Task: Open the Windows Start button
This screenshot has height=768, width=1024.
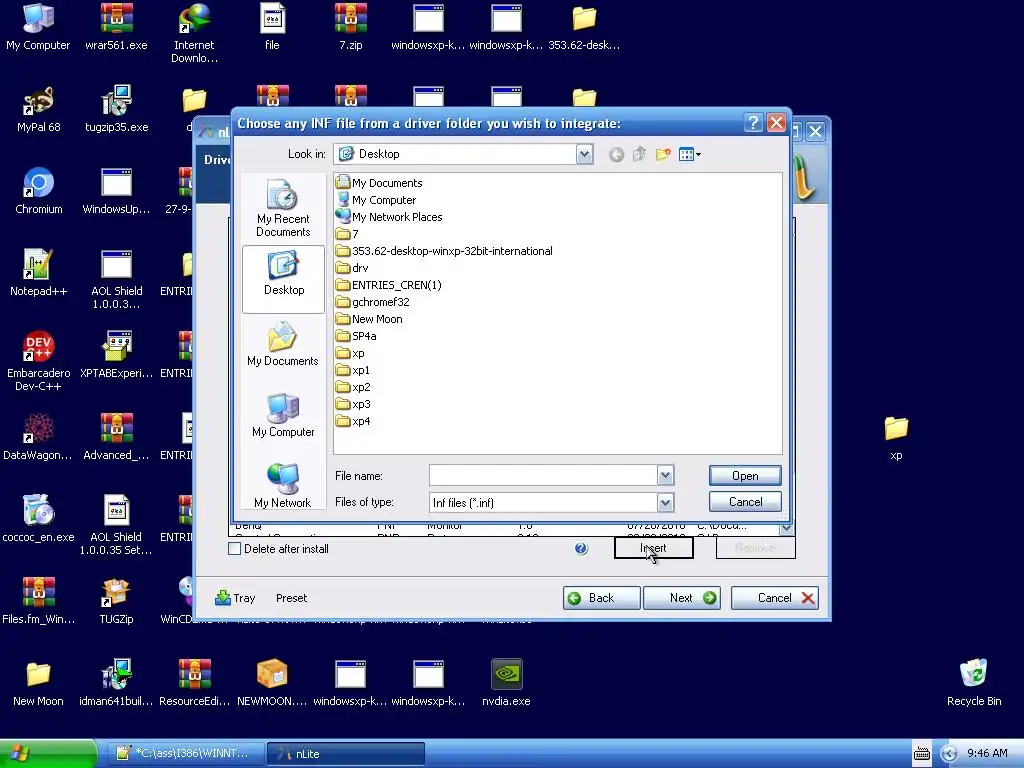Action: tap(48, 753)
